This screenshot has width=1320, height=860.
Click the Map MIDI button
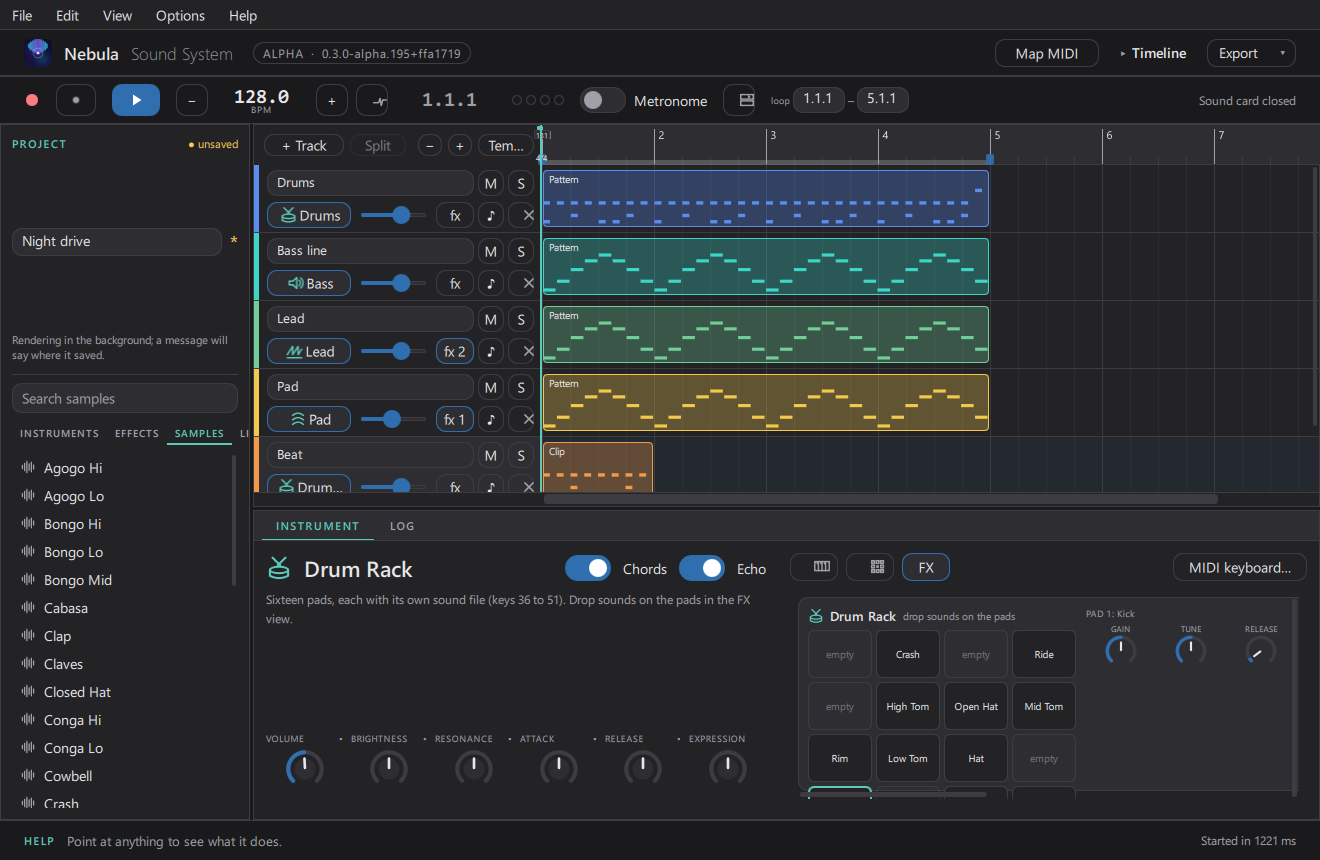(x=1047, y=53)
